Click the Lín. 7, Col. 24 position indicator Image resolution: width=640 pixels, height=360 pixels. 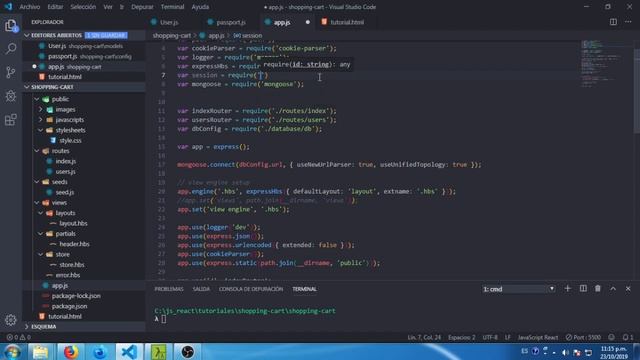[x=424, y=338]
